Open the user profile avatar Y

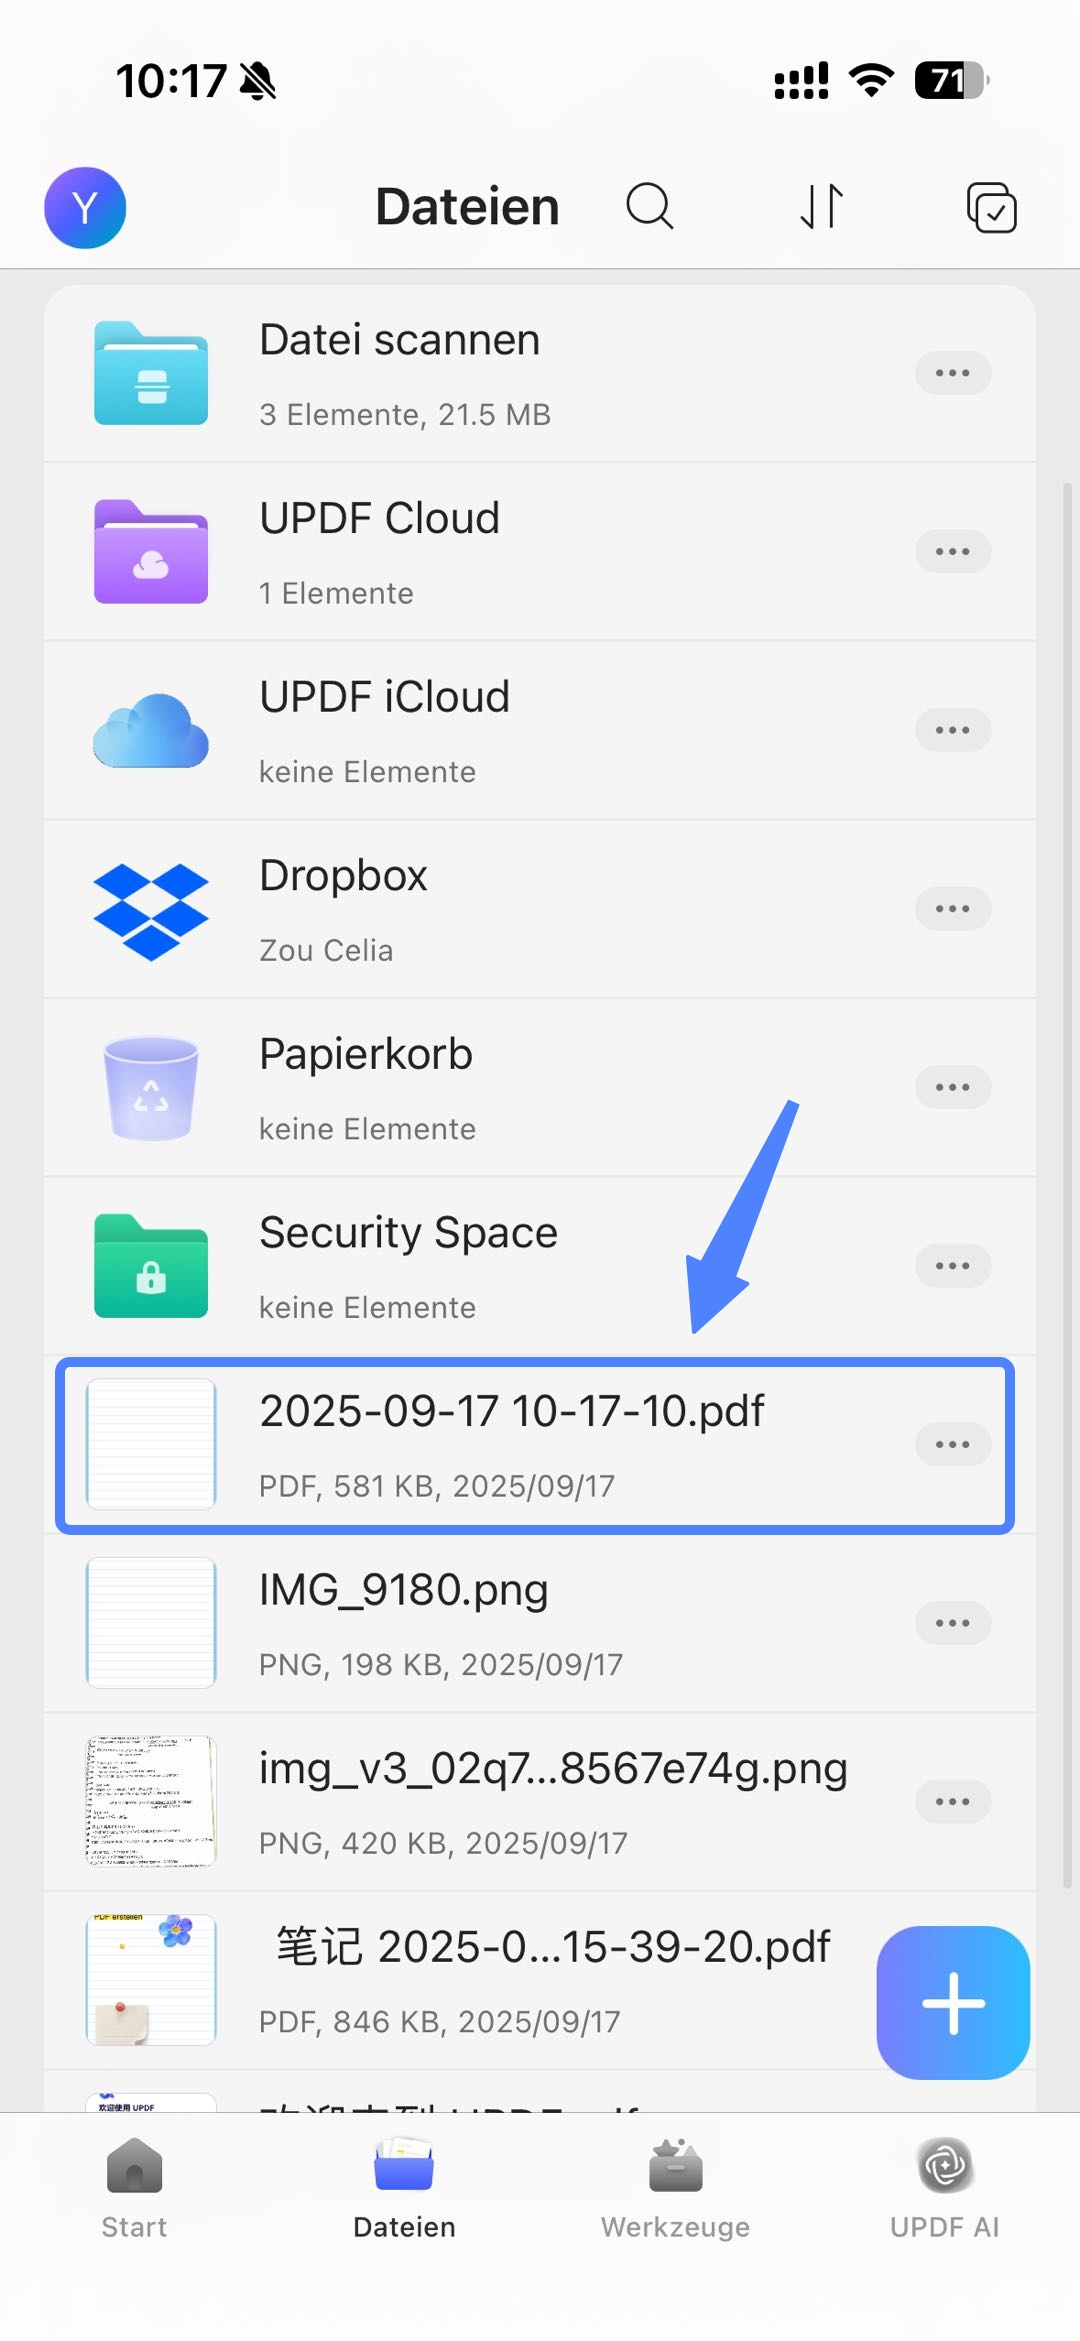pyautogui.click(x=85, y=208)
